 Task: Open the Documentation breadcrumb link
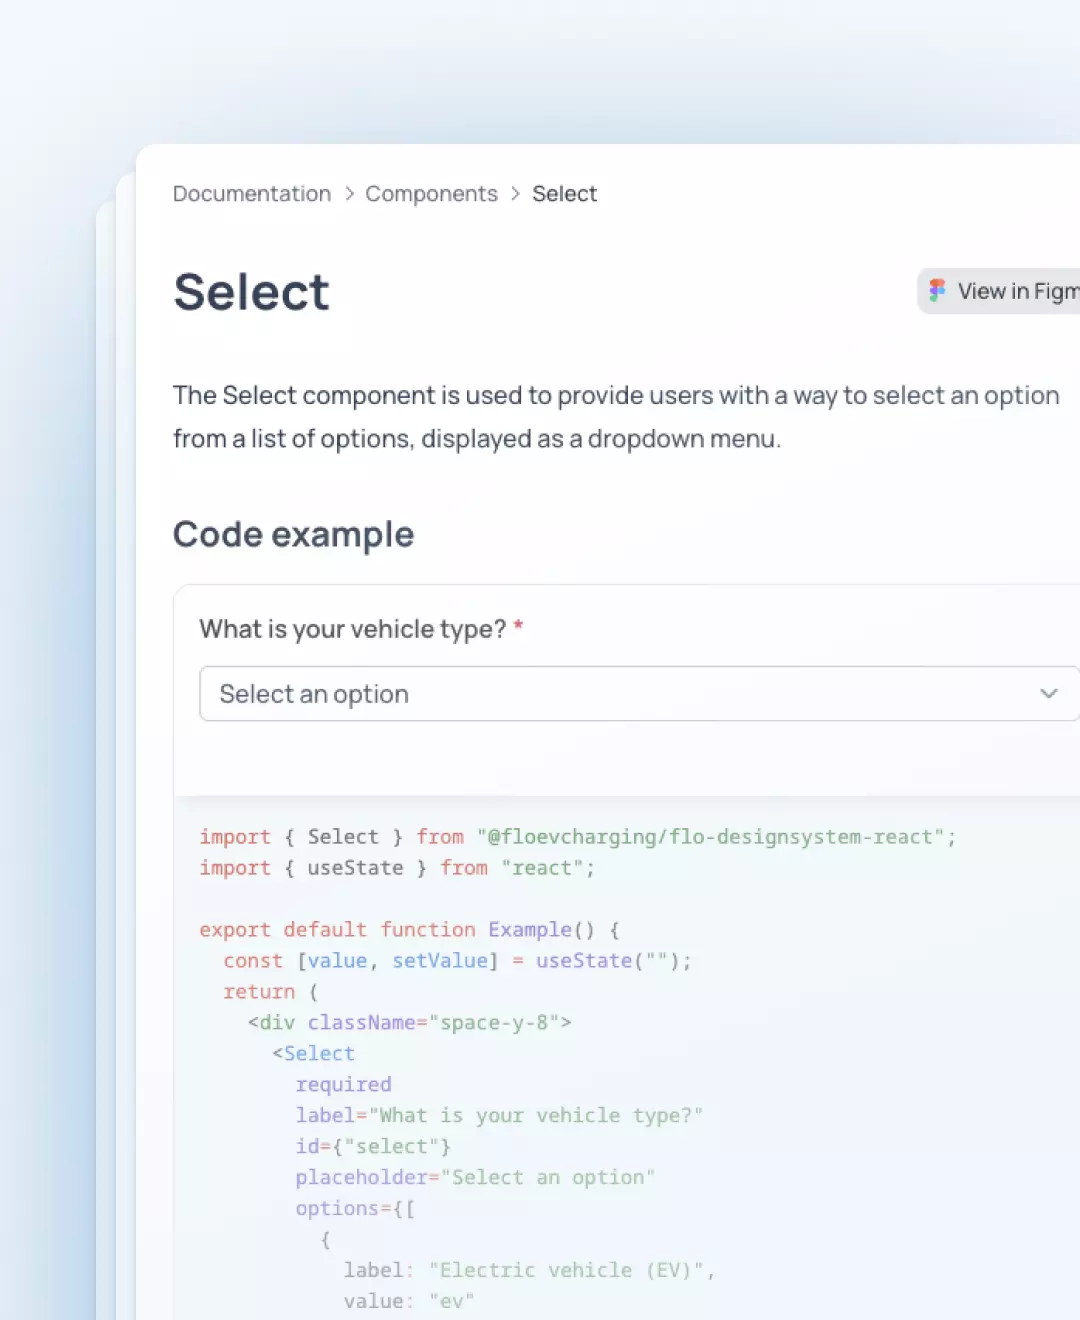point(252,194)
